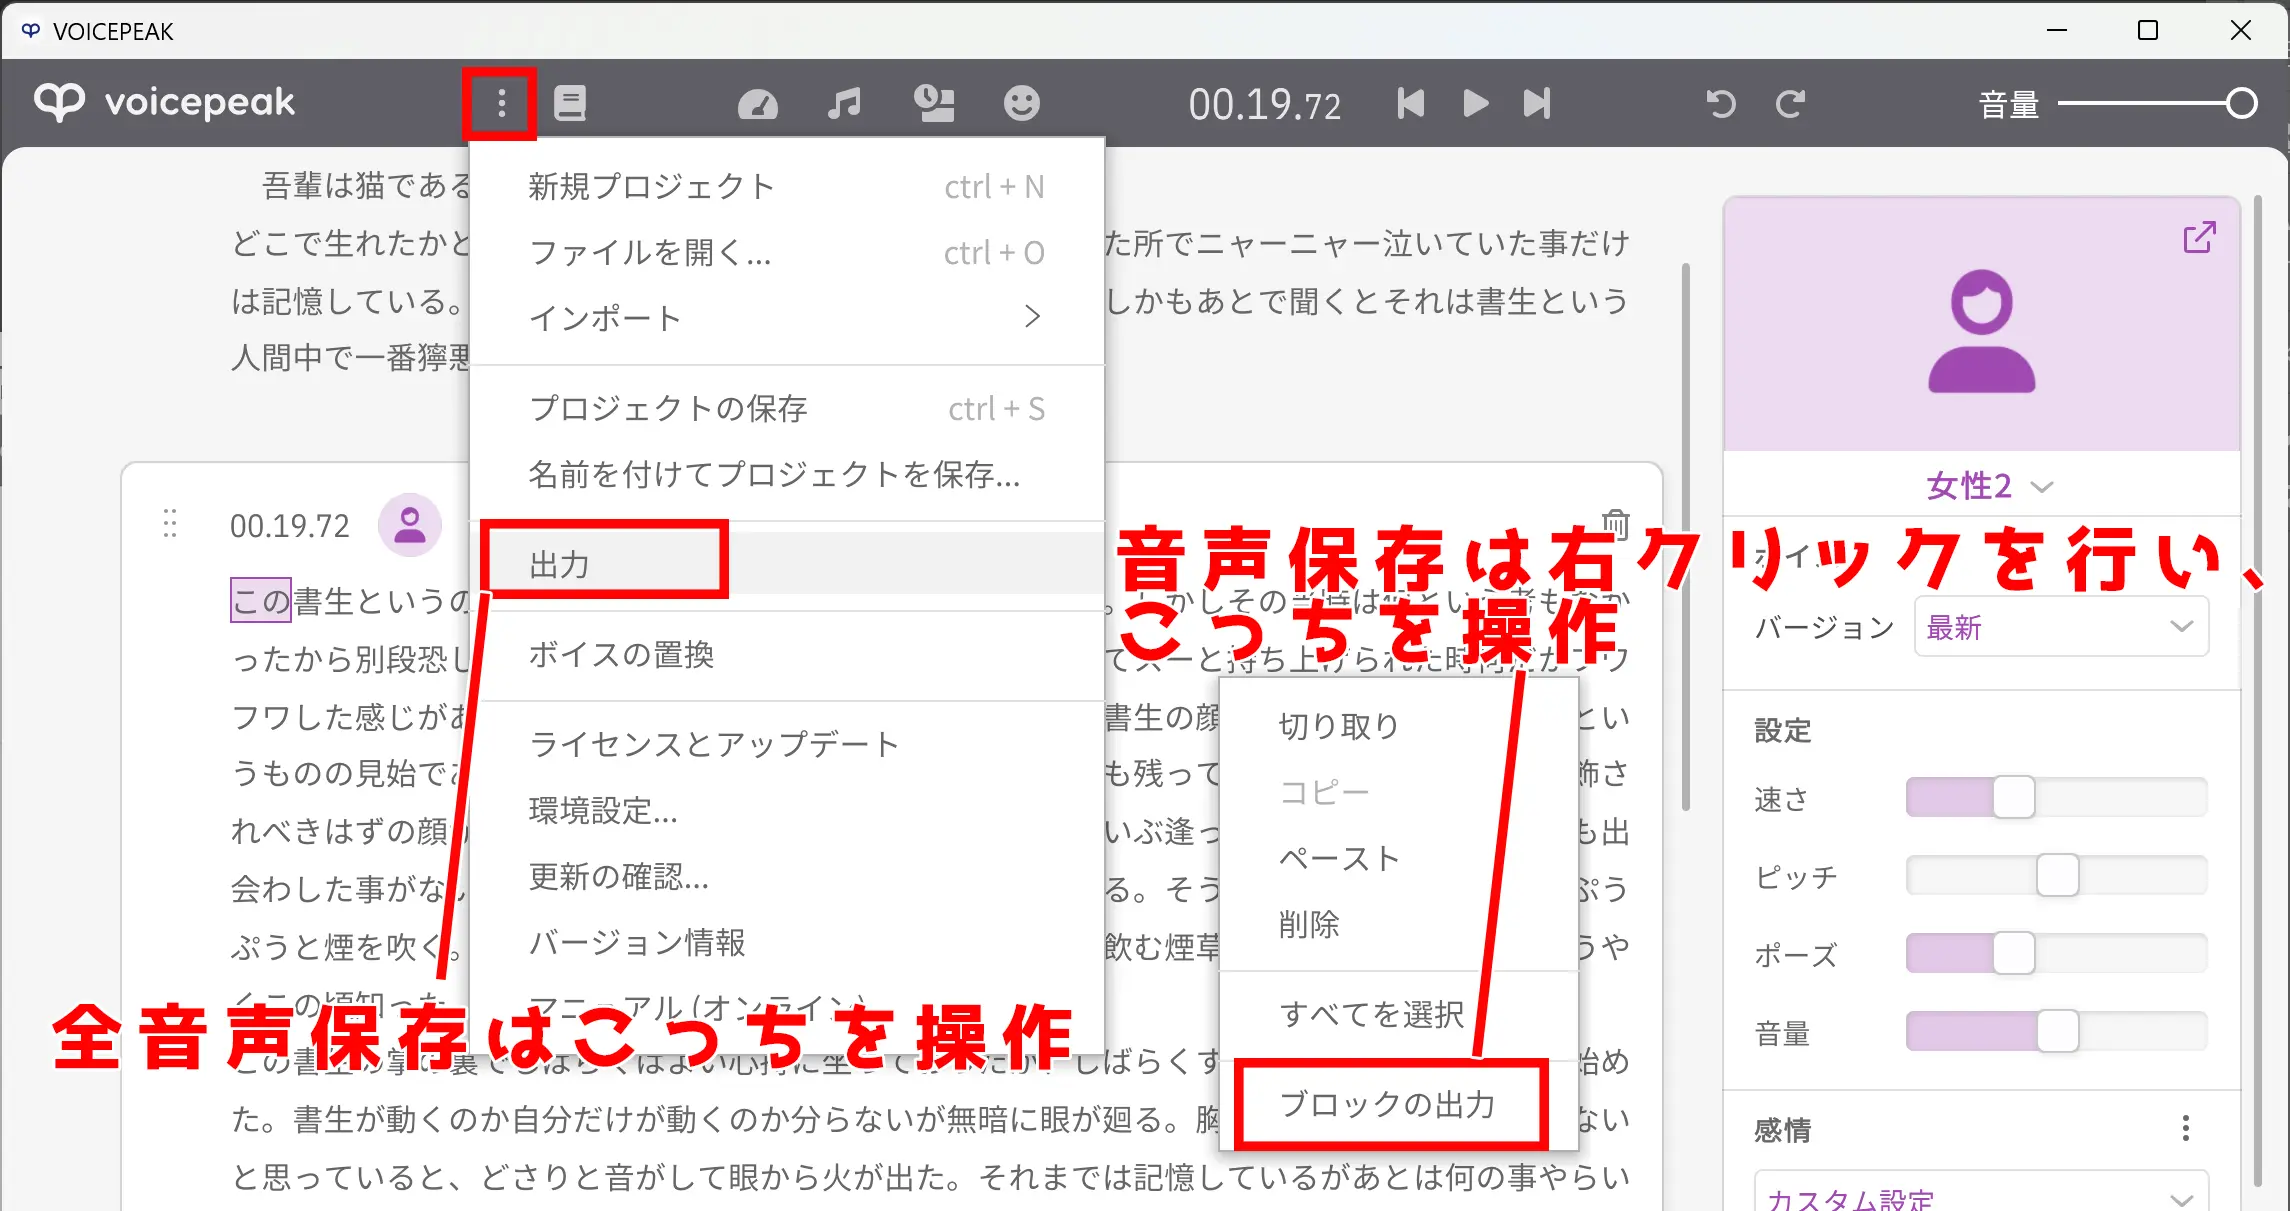Click the block drag handle dots
Viewport: 2290px width, 1211px height.
coord(170,524)
